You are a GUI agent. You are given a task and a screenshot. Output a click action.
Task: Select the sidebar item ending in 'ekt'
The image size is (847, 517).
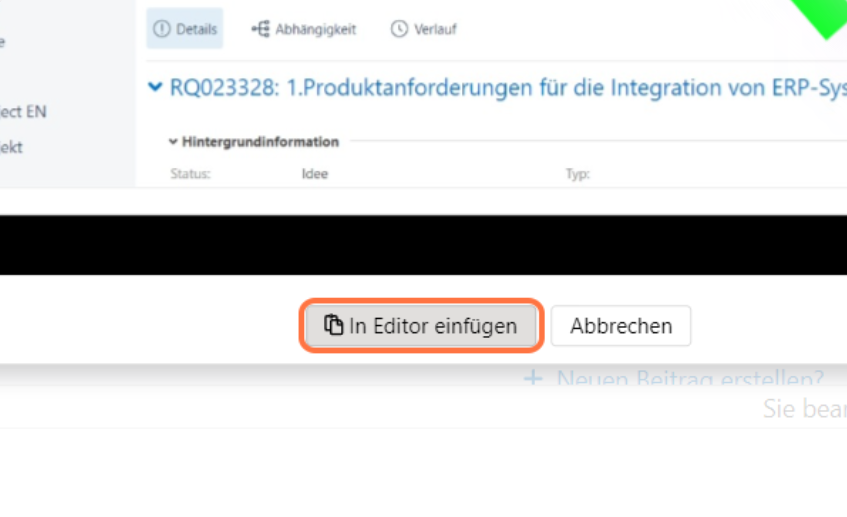[x=12, y=147]
